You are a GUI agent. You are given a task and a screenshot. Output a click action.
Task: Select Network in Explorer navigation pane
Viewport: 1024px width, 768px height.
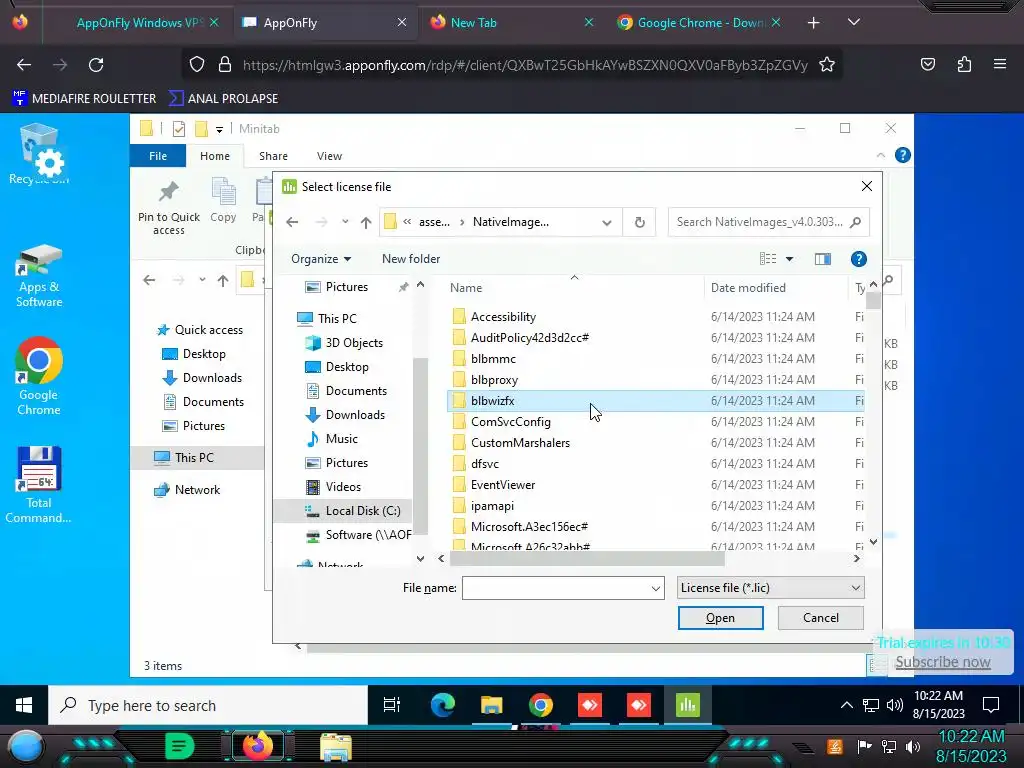[197, 490]
